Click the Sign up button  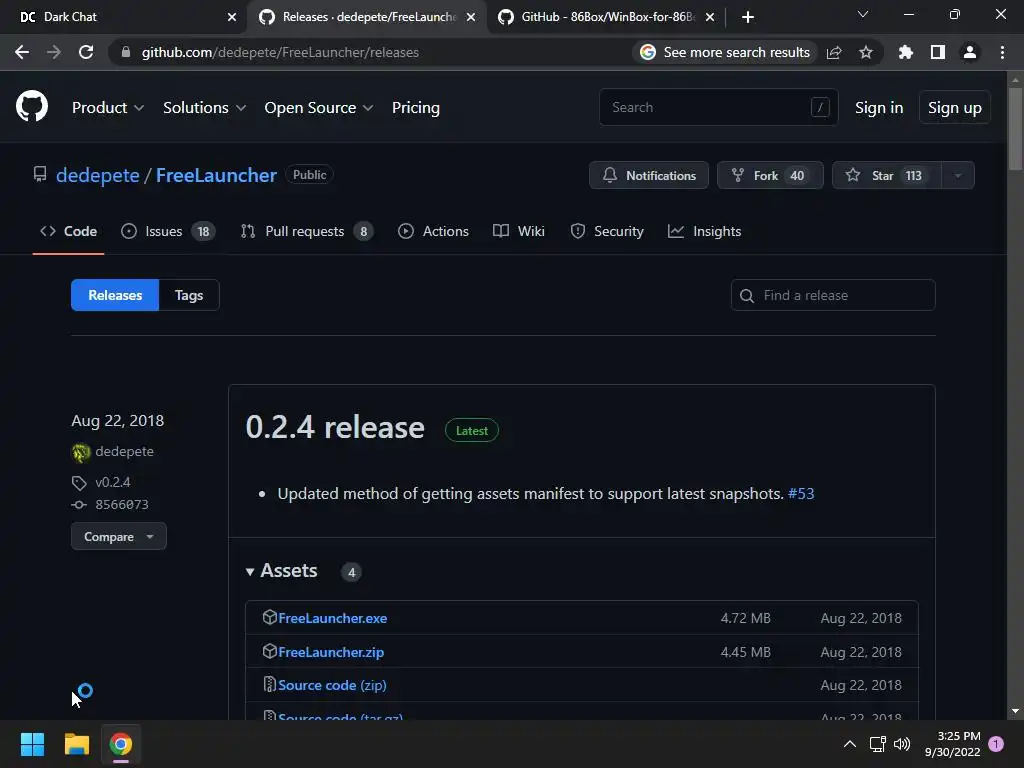(955, 108)
